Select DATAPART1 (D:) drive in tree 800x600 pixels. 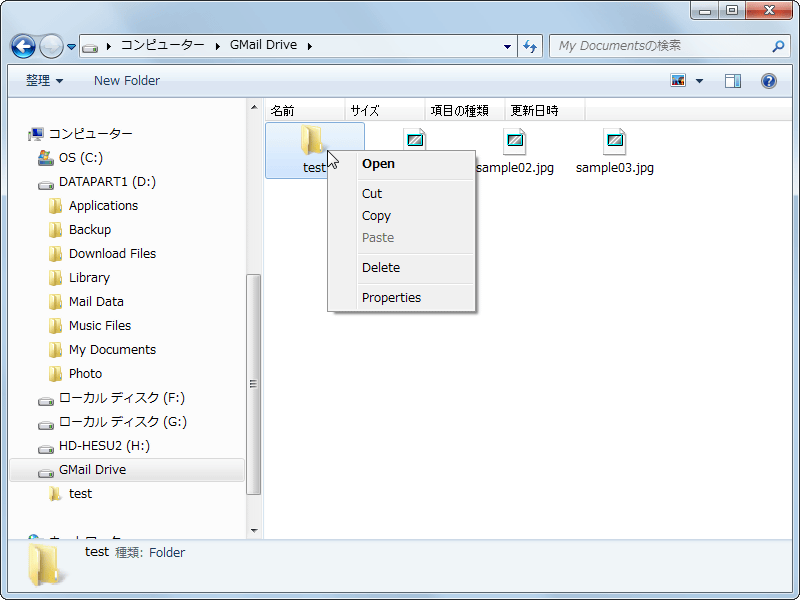pos(107,182)
